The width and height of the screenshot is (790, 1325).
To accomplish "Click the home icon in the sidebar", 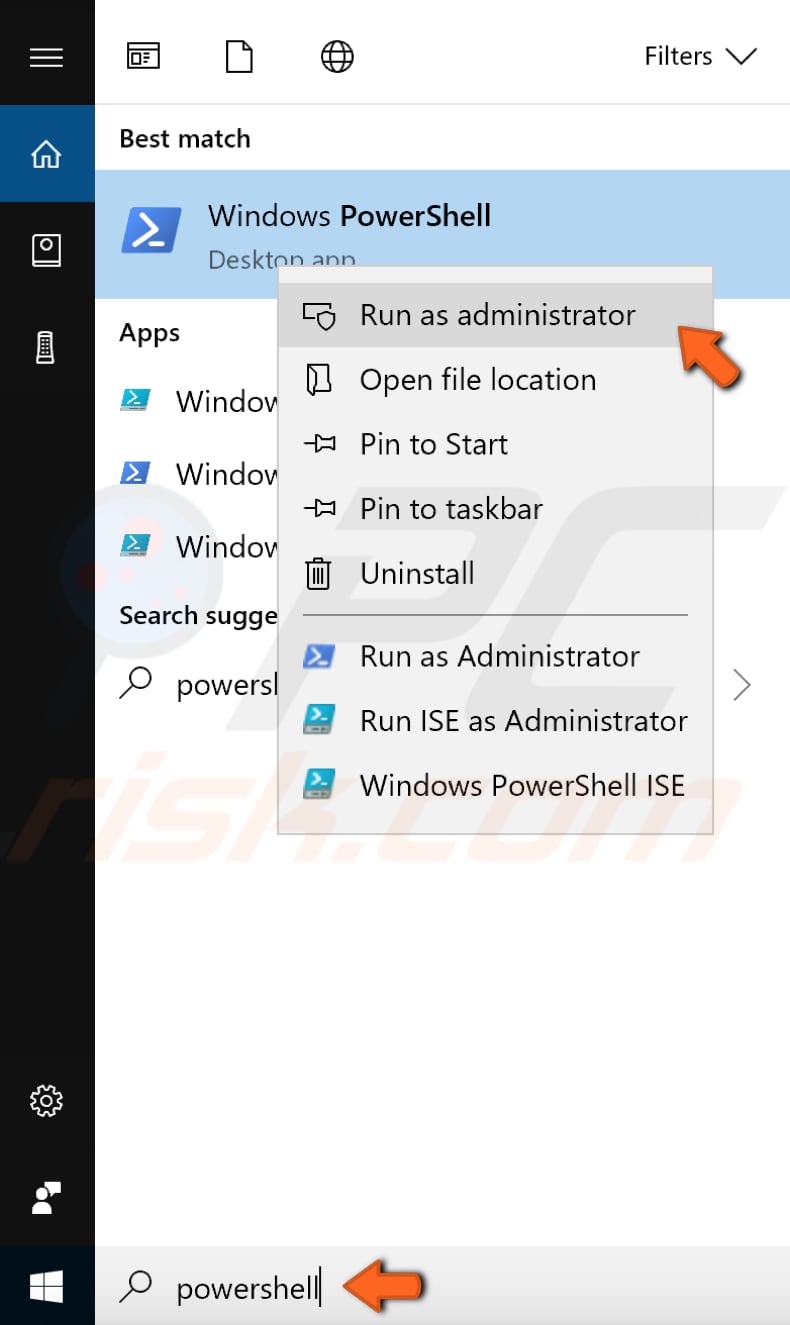I will coord(47,153).
